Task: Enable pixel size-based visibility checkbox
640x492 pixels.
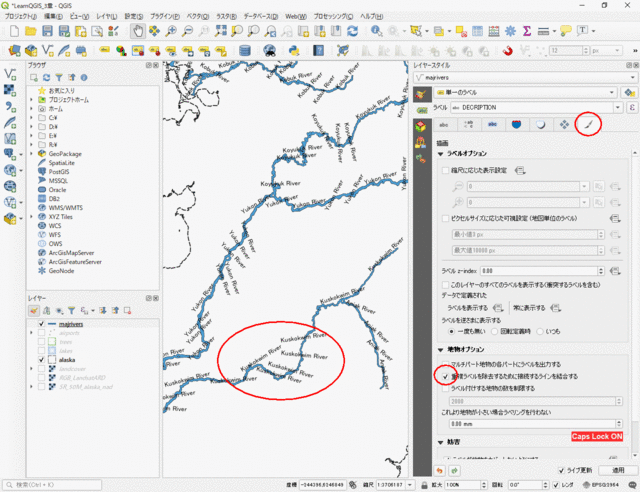Action: [446, 218]
